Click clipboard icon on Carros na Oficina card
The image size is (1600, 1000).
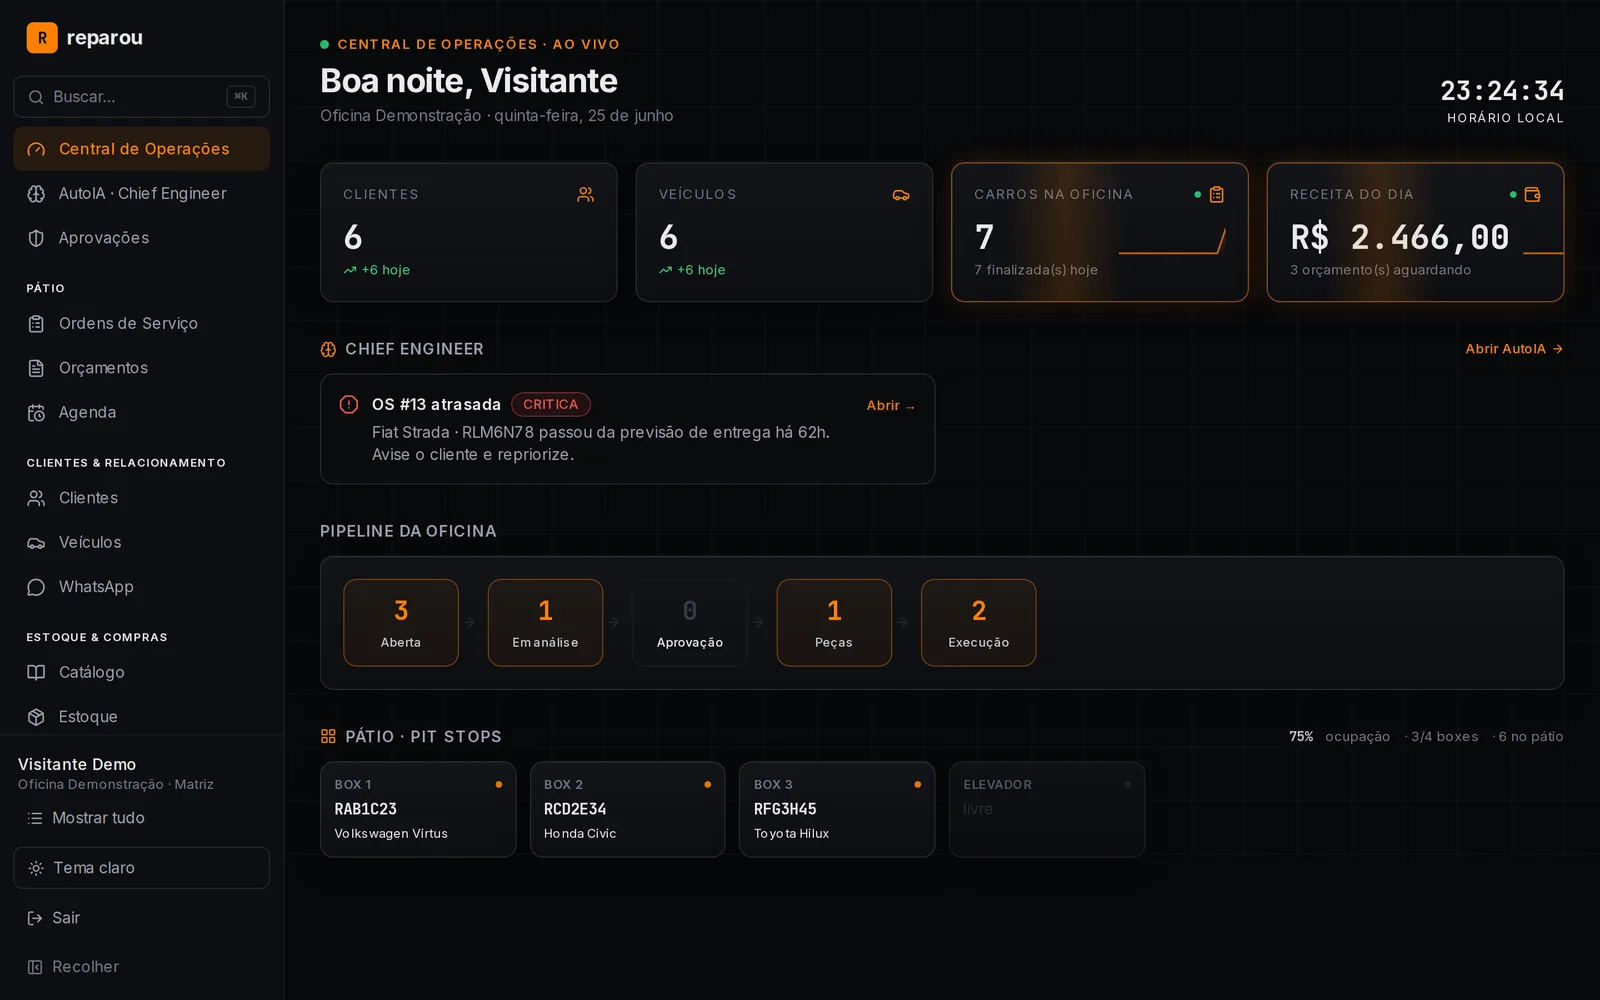[x=1217, y=195]
